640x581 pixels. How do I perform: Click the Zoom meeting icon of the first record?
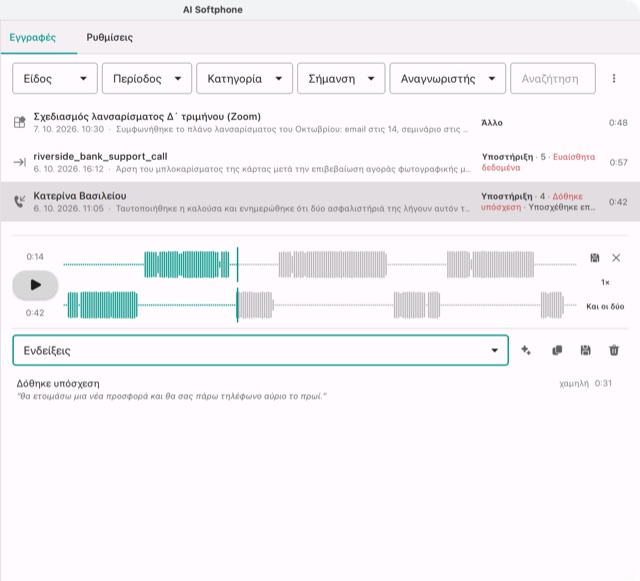click(x=20, y=122)
